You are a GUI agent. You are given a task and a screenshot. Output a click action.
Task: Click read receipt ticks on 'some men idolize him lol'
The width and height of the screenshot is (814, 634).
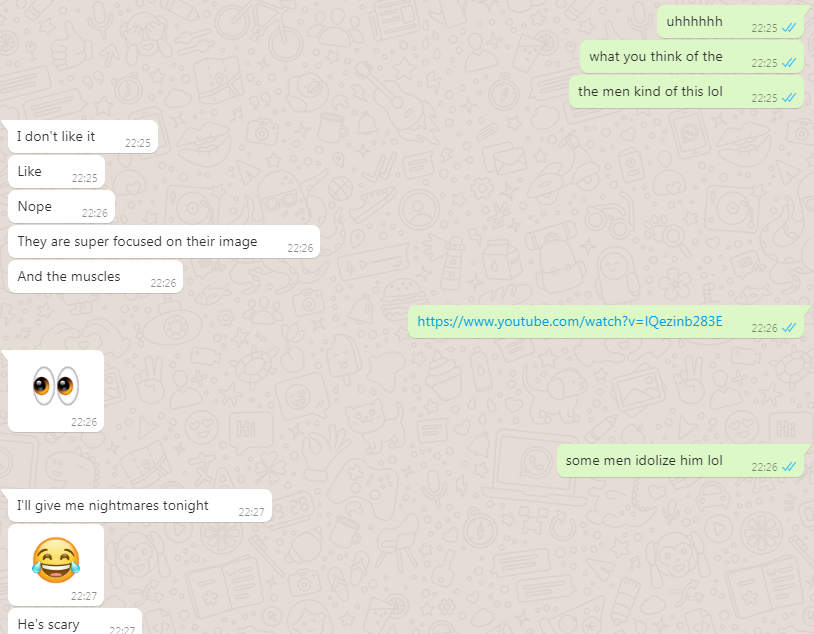click(789, 467)
